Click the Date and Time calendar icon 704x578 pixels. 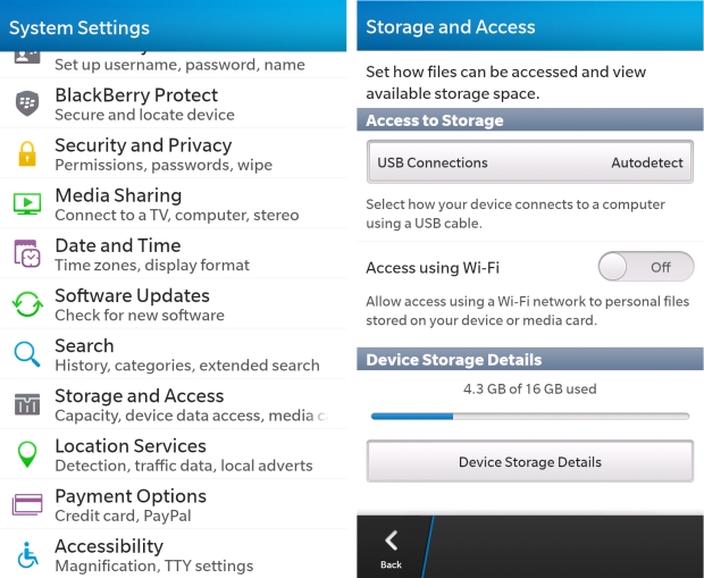click(x=27, y=254)
